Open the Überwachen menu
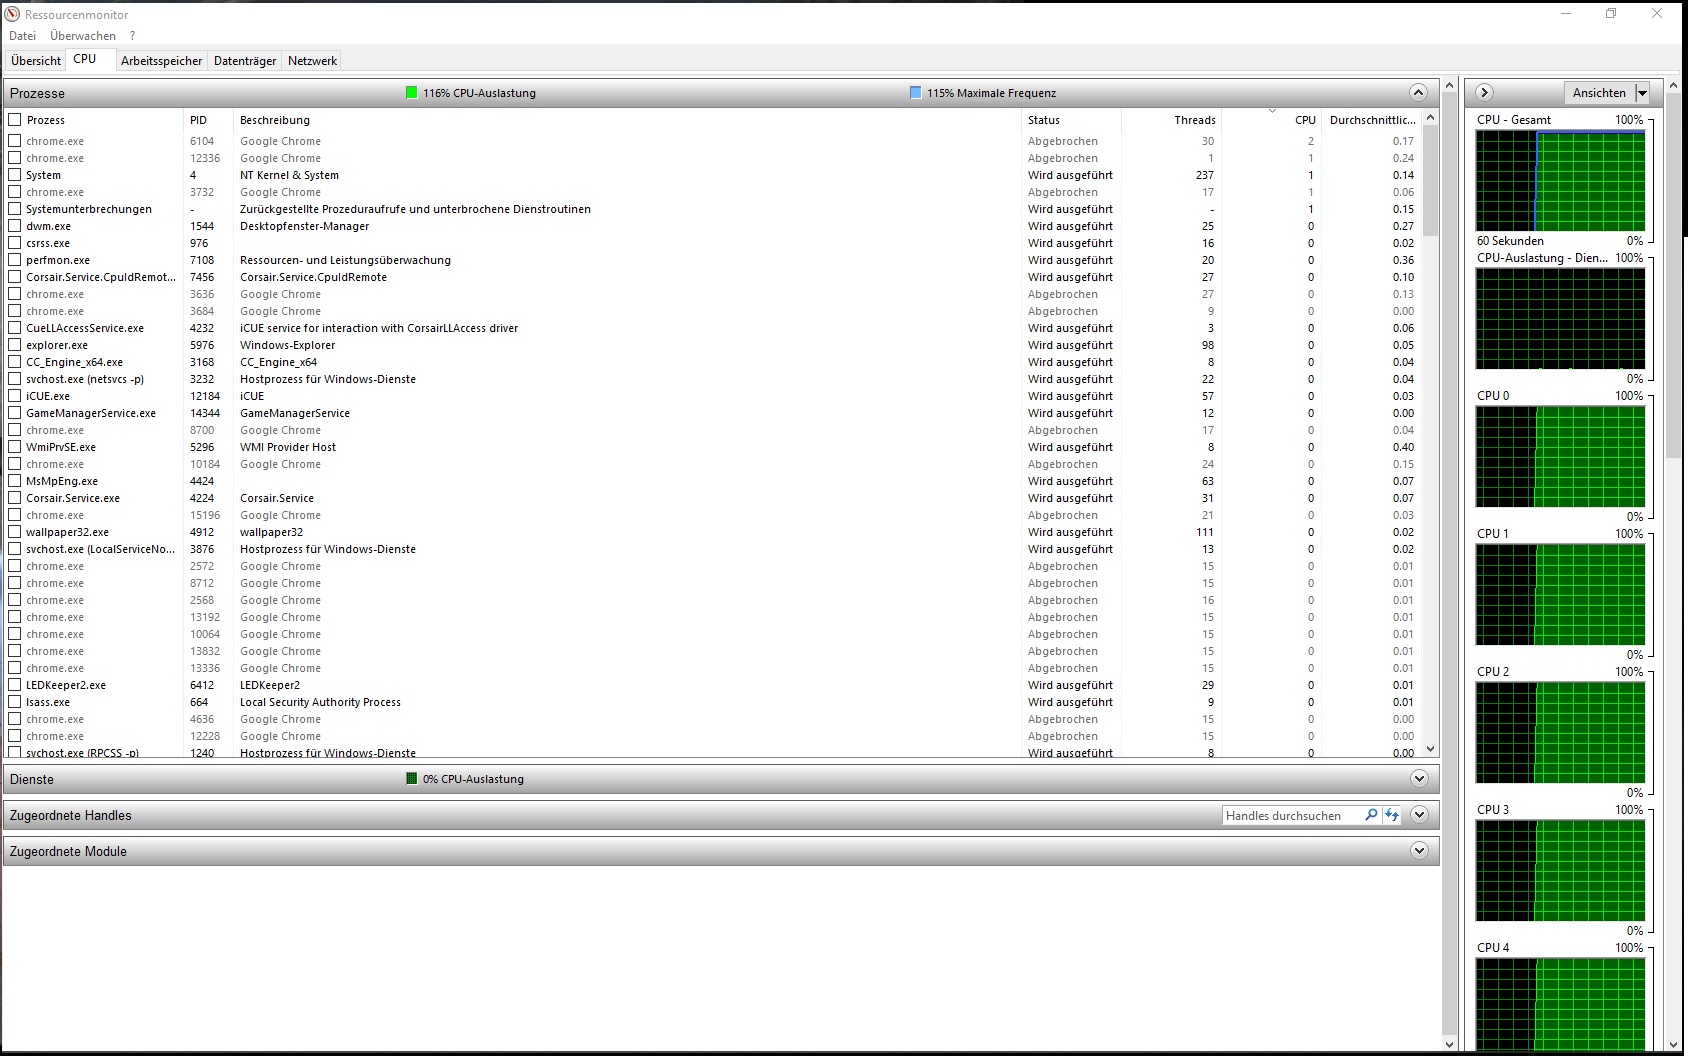The image size is (1688, 1056). [x=83, y=35]
